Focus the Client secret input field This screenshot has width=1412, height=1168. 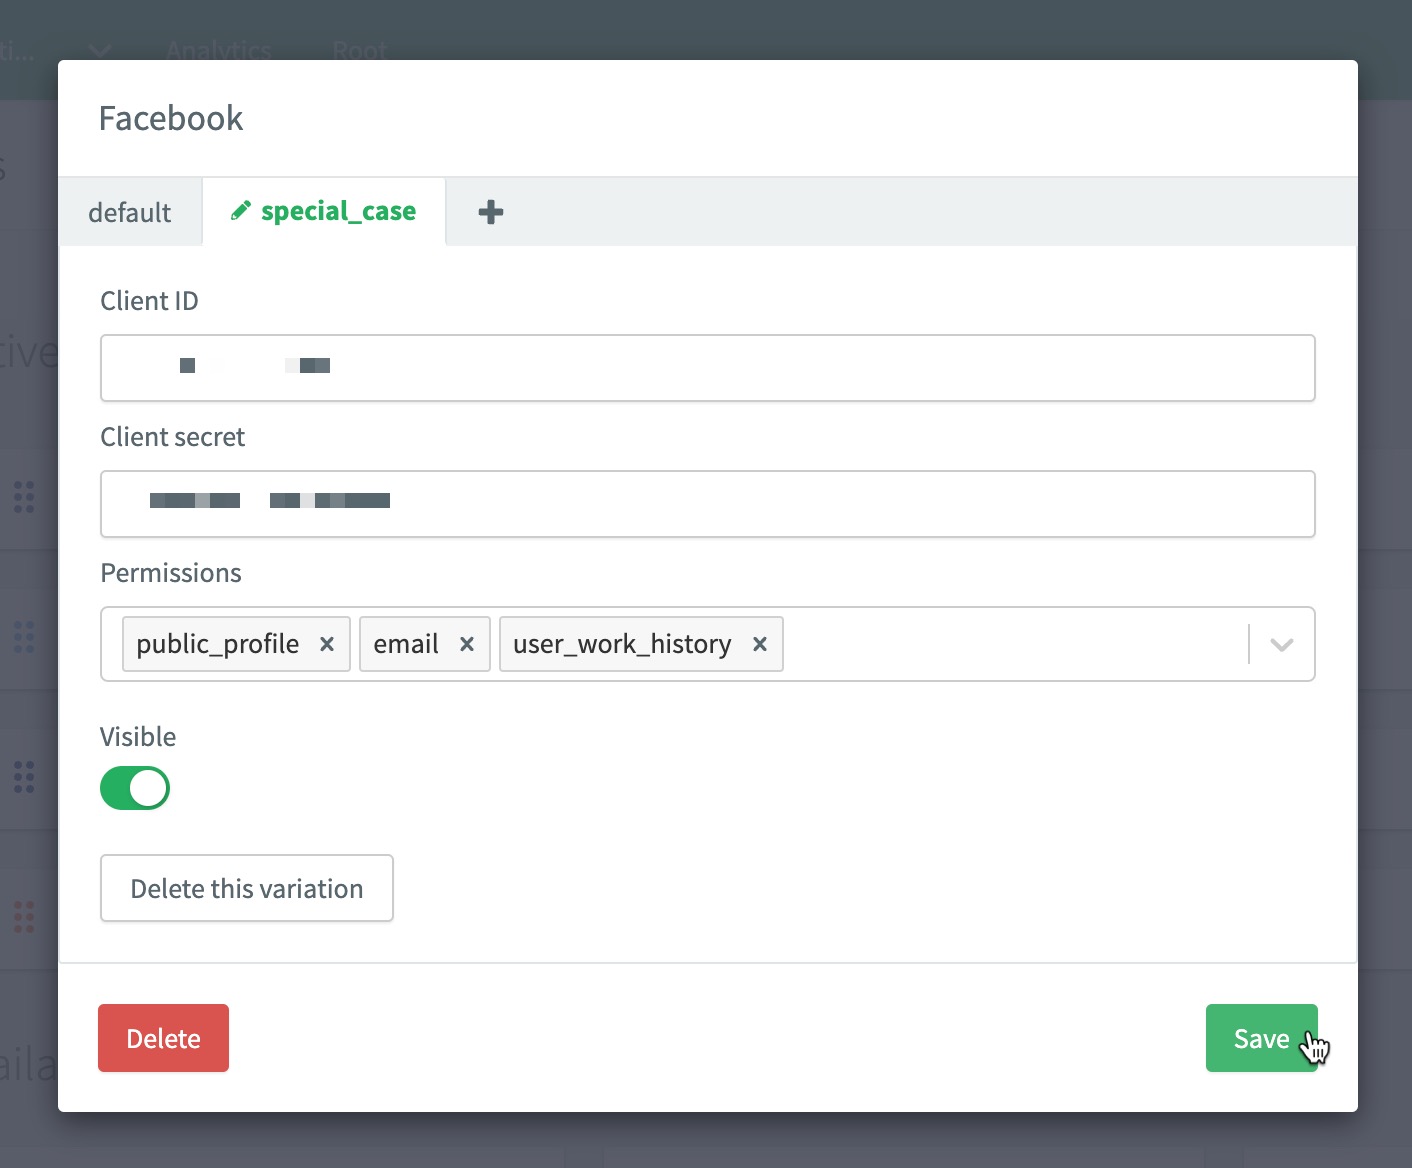pos(707,504)
